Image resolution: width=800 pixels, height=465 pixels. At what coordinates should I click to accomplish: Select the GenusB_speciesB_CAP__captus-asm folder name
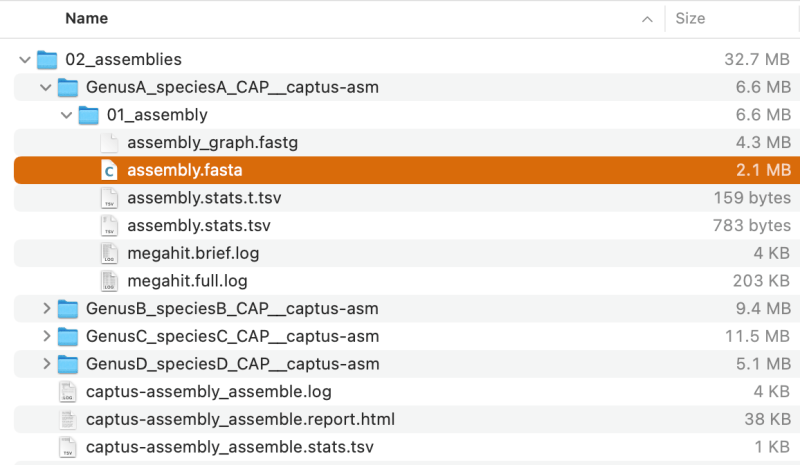pyautogui.click(x=232, y=308)
